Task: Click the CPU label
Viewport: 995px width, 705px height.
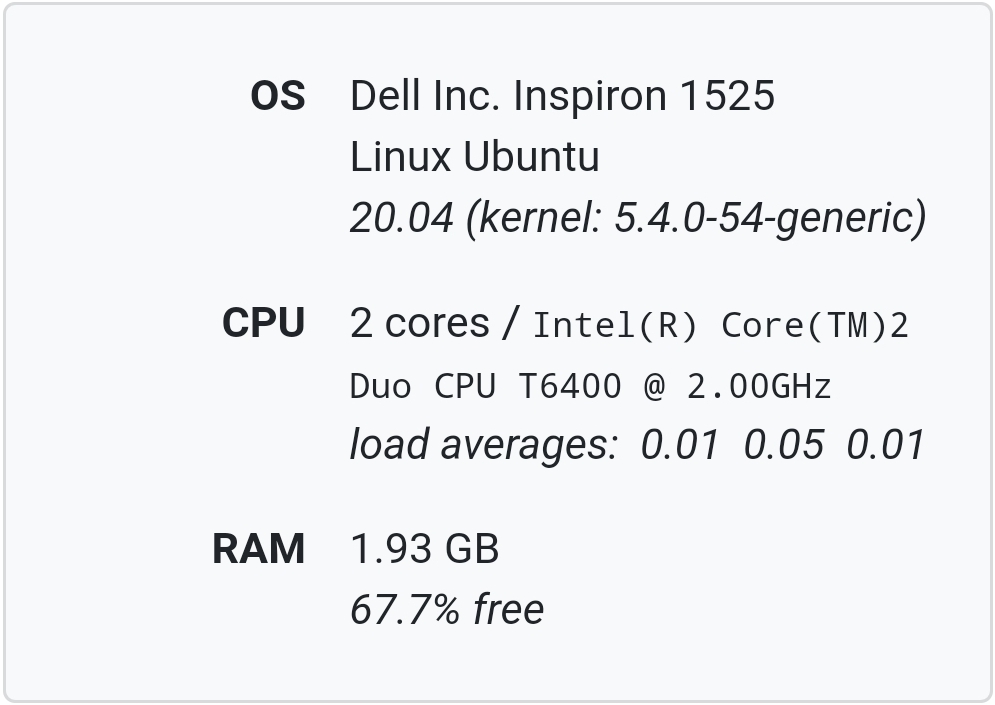Action: pos(263,324)
